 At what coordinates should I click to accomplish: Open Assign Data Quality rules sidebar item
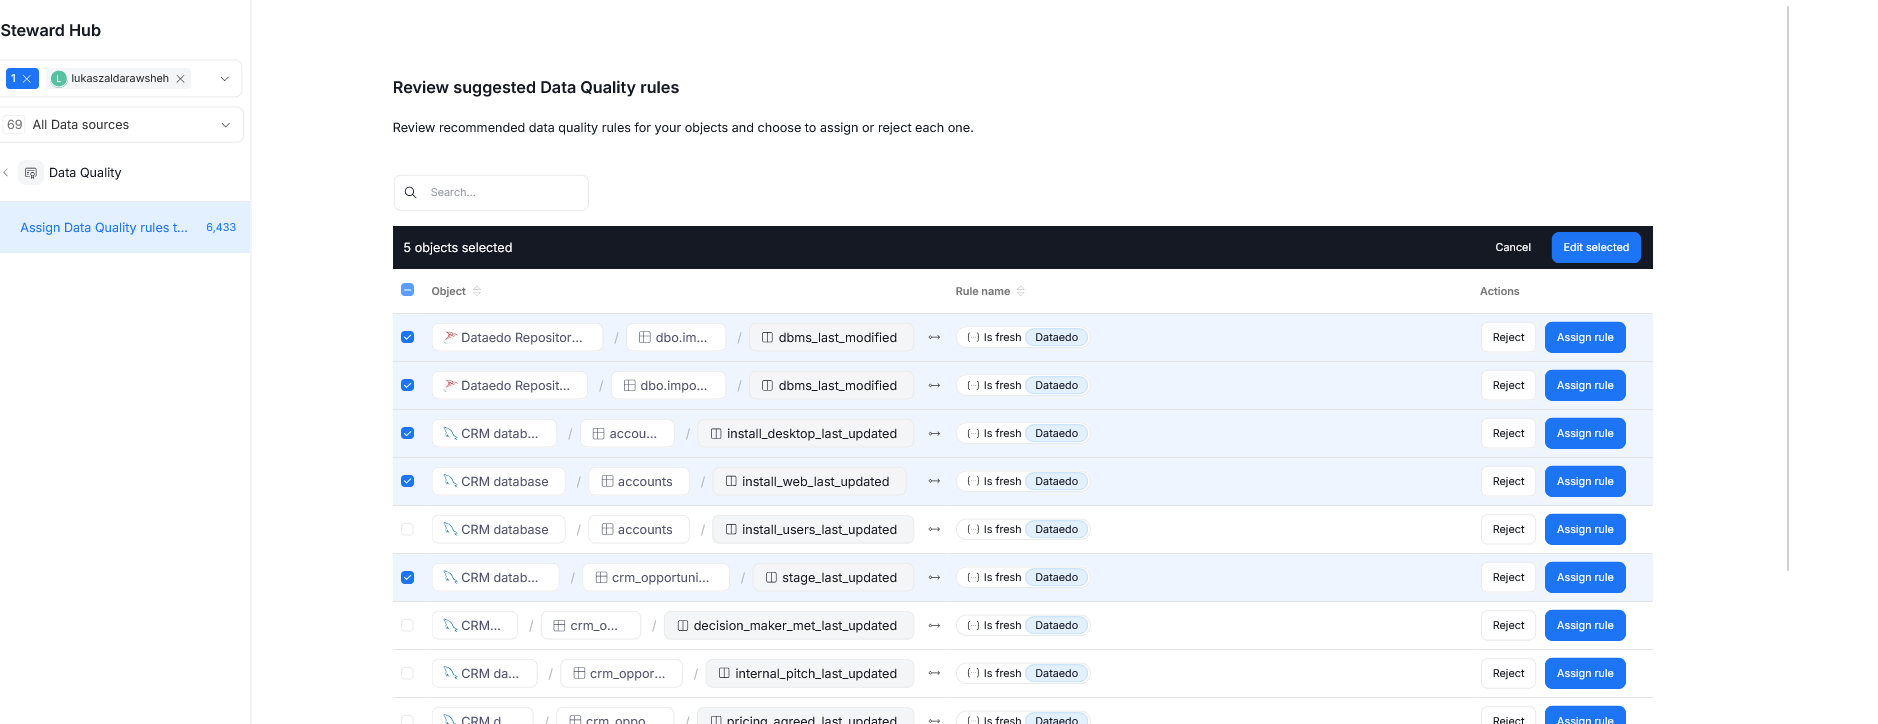pyautogui.click(x=104, y=228)
